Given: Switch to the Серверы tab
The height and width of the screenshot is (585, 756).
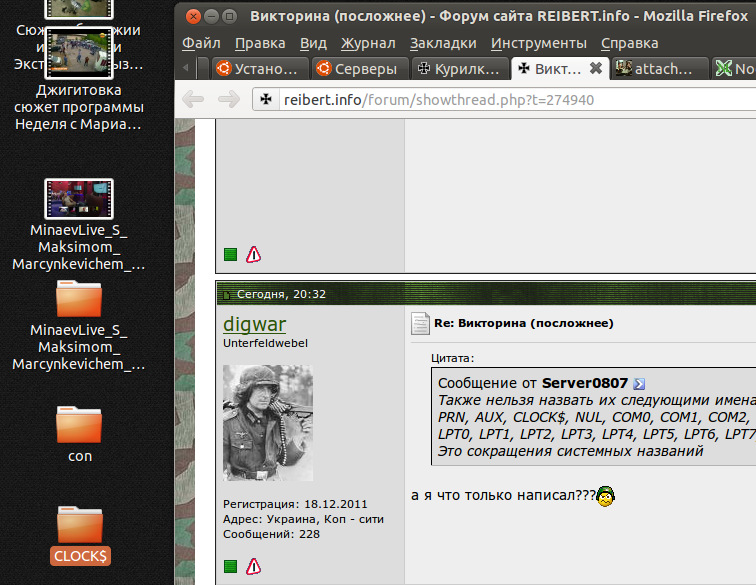Looking at the screenshot, I should pyautogui.click(x=360, y=68).
